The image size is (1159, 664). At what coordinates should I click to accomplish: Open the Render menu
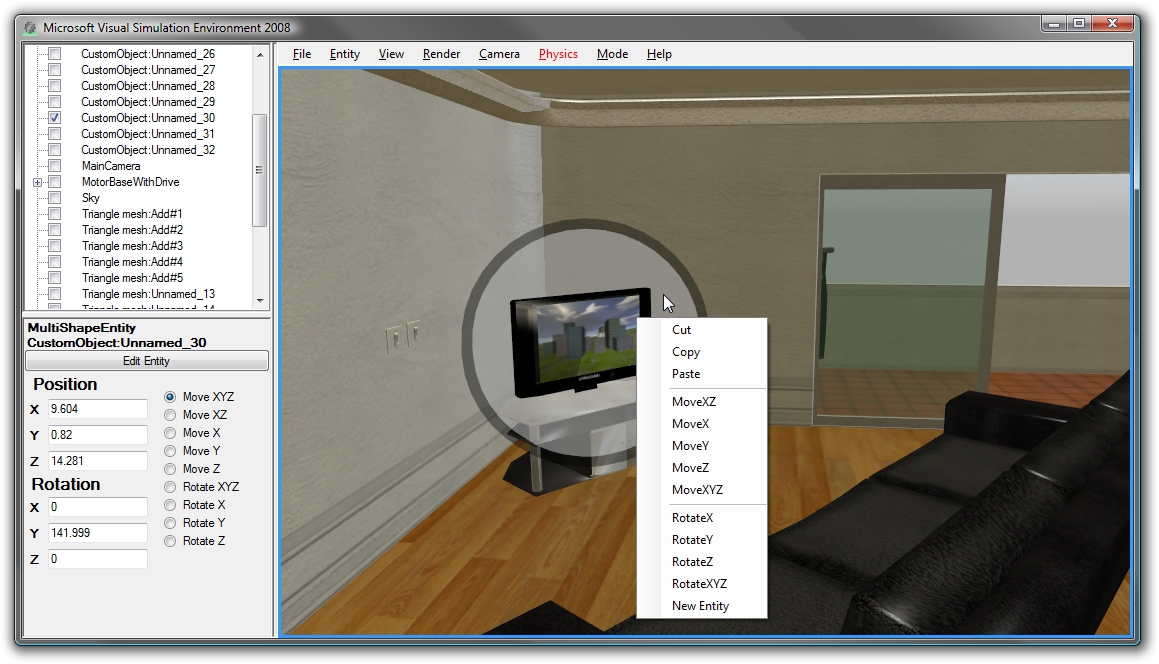441,54
